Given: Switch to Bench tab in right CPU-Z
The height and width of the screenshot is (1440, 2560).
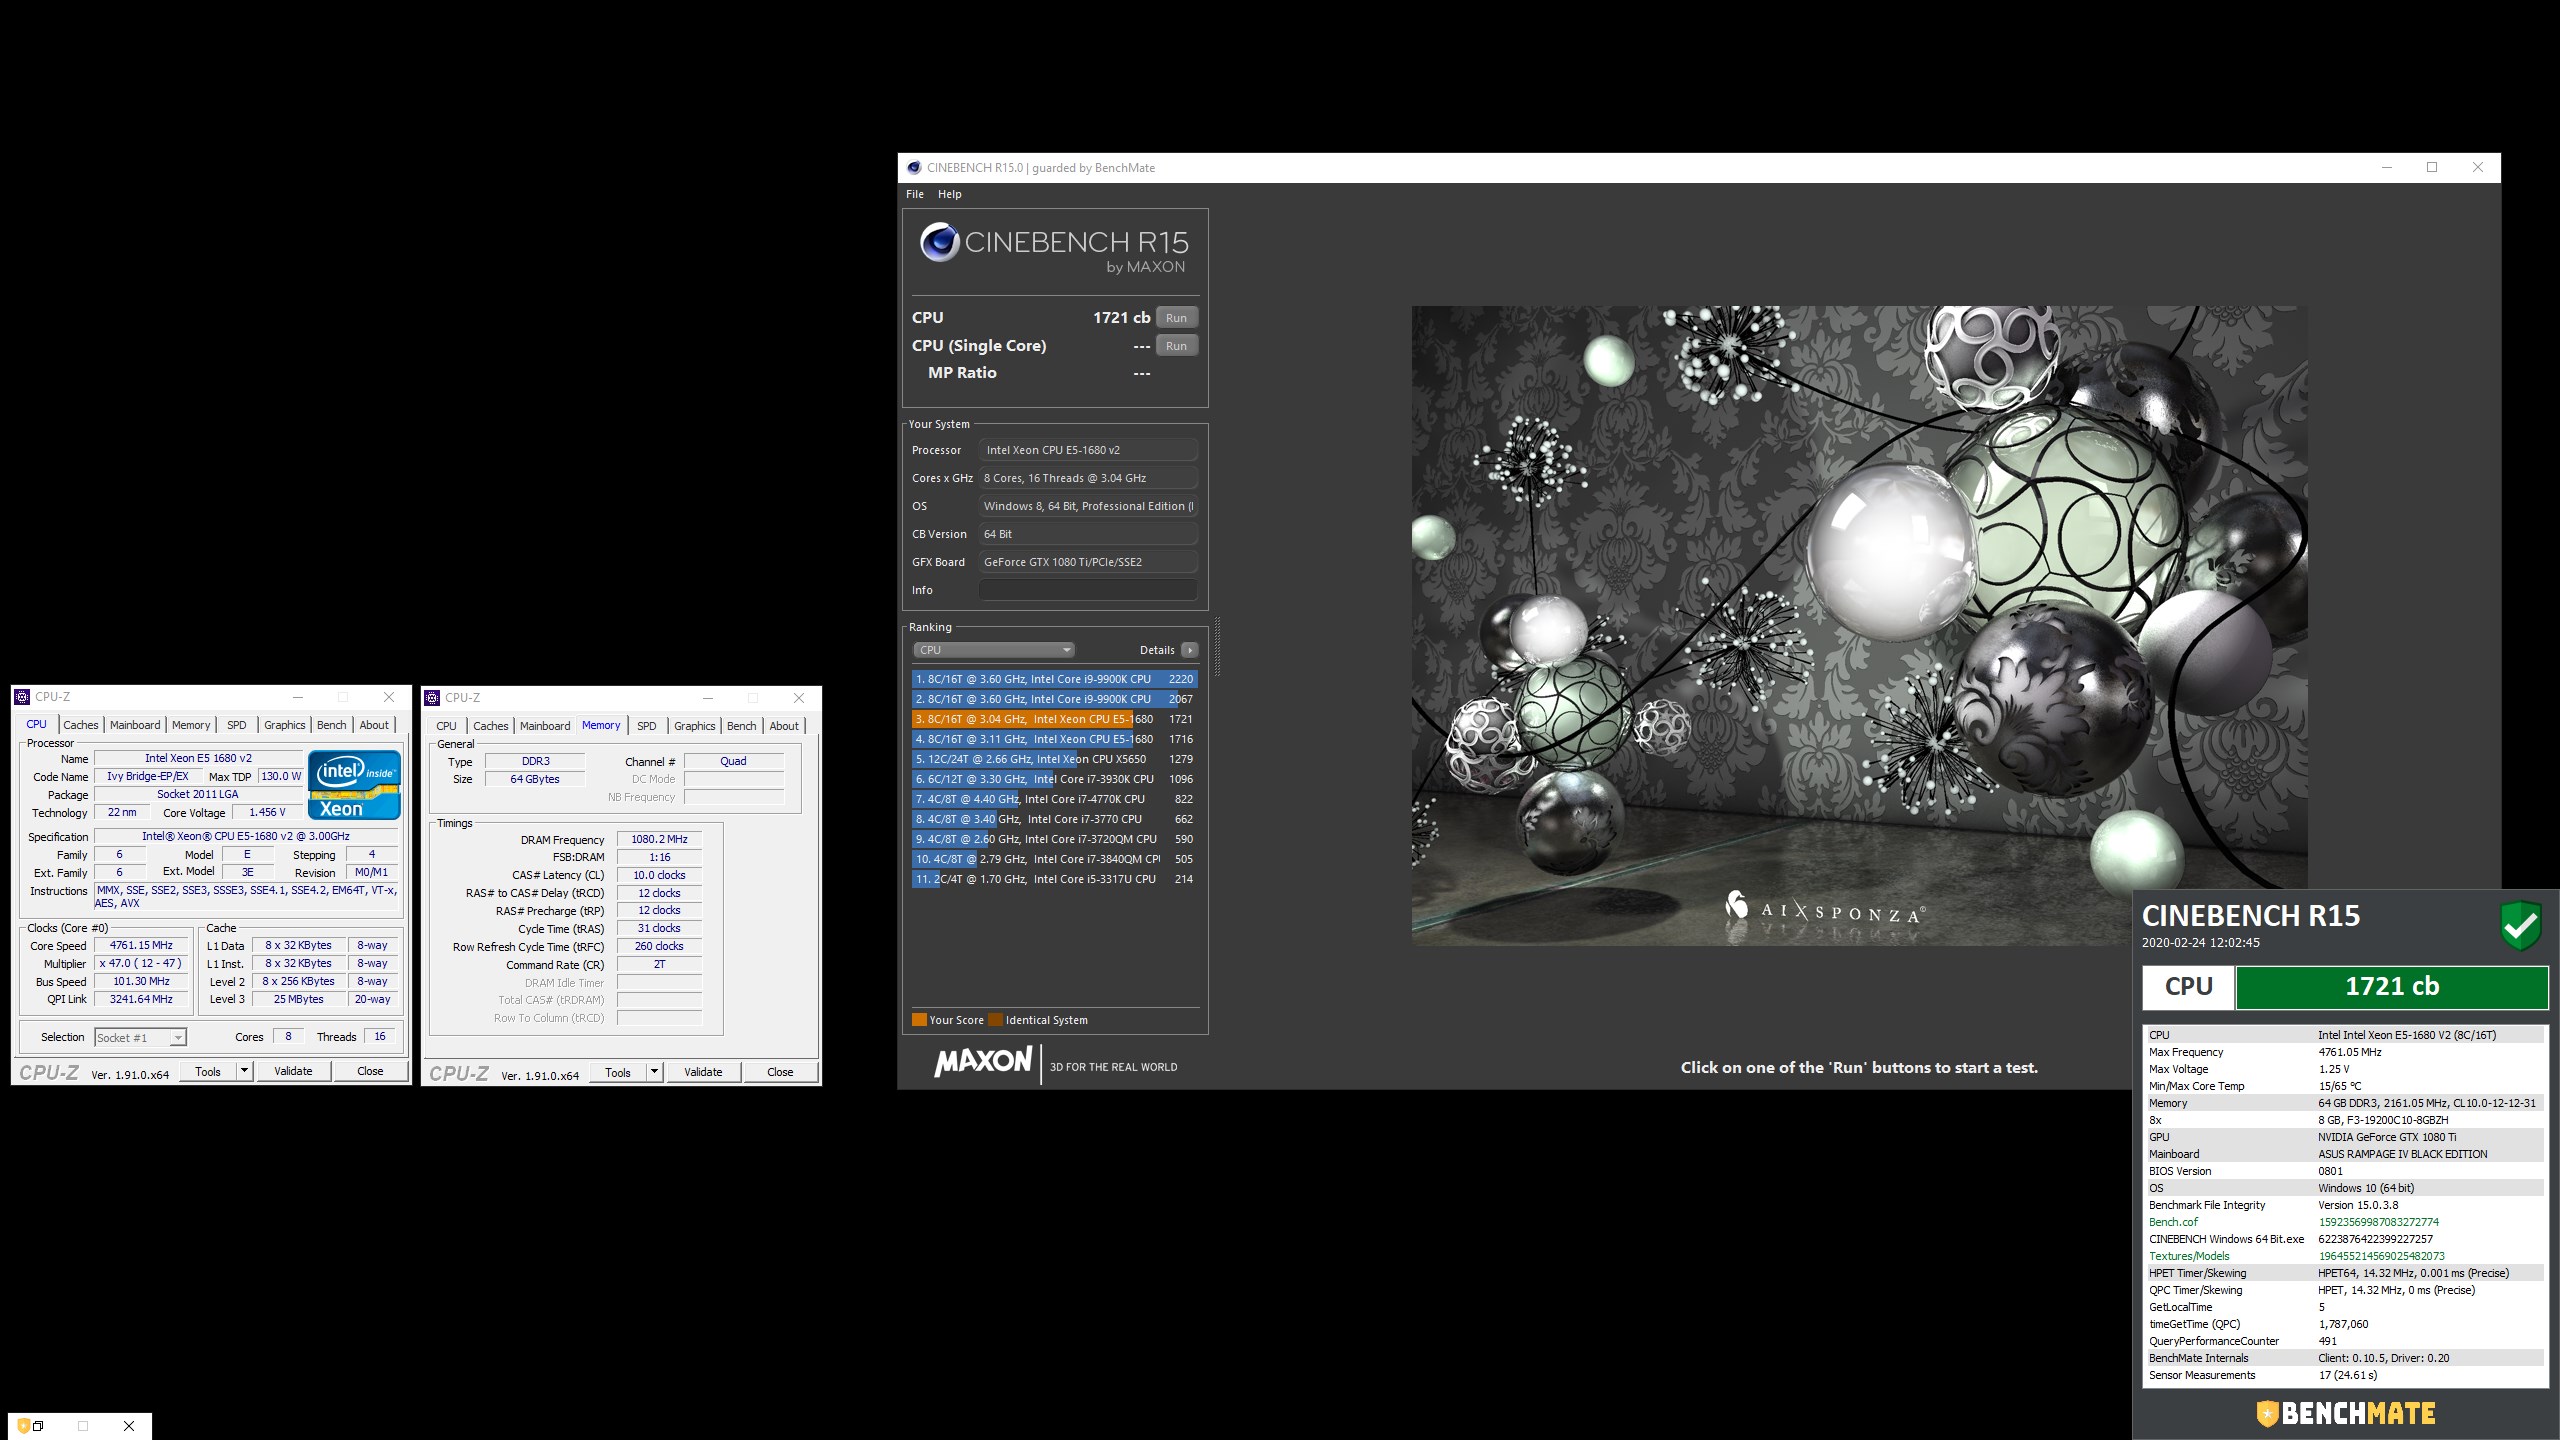Looking at the screenshot, I should point(742,726).
